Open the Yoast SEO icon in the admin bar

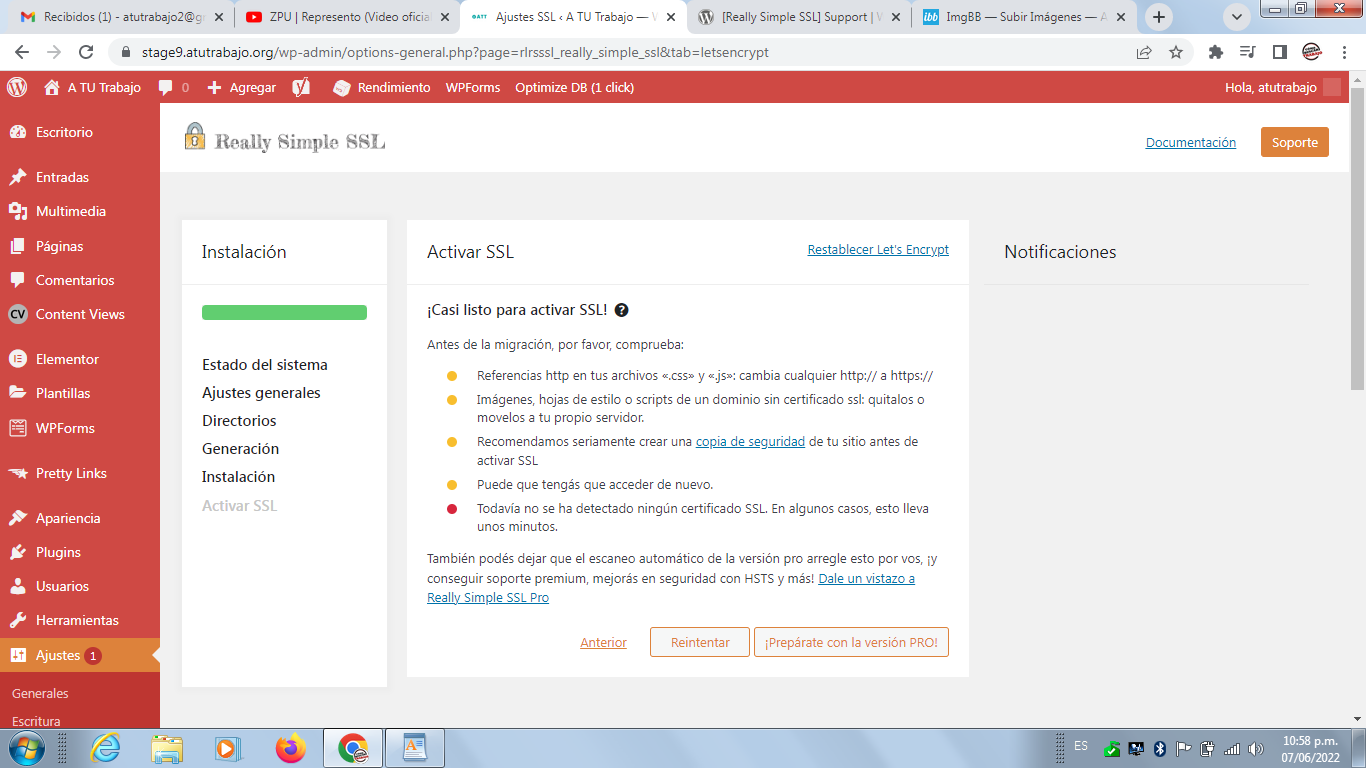click(301, 87)
